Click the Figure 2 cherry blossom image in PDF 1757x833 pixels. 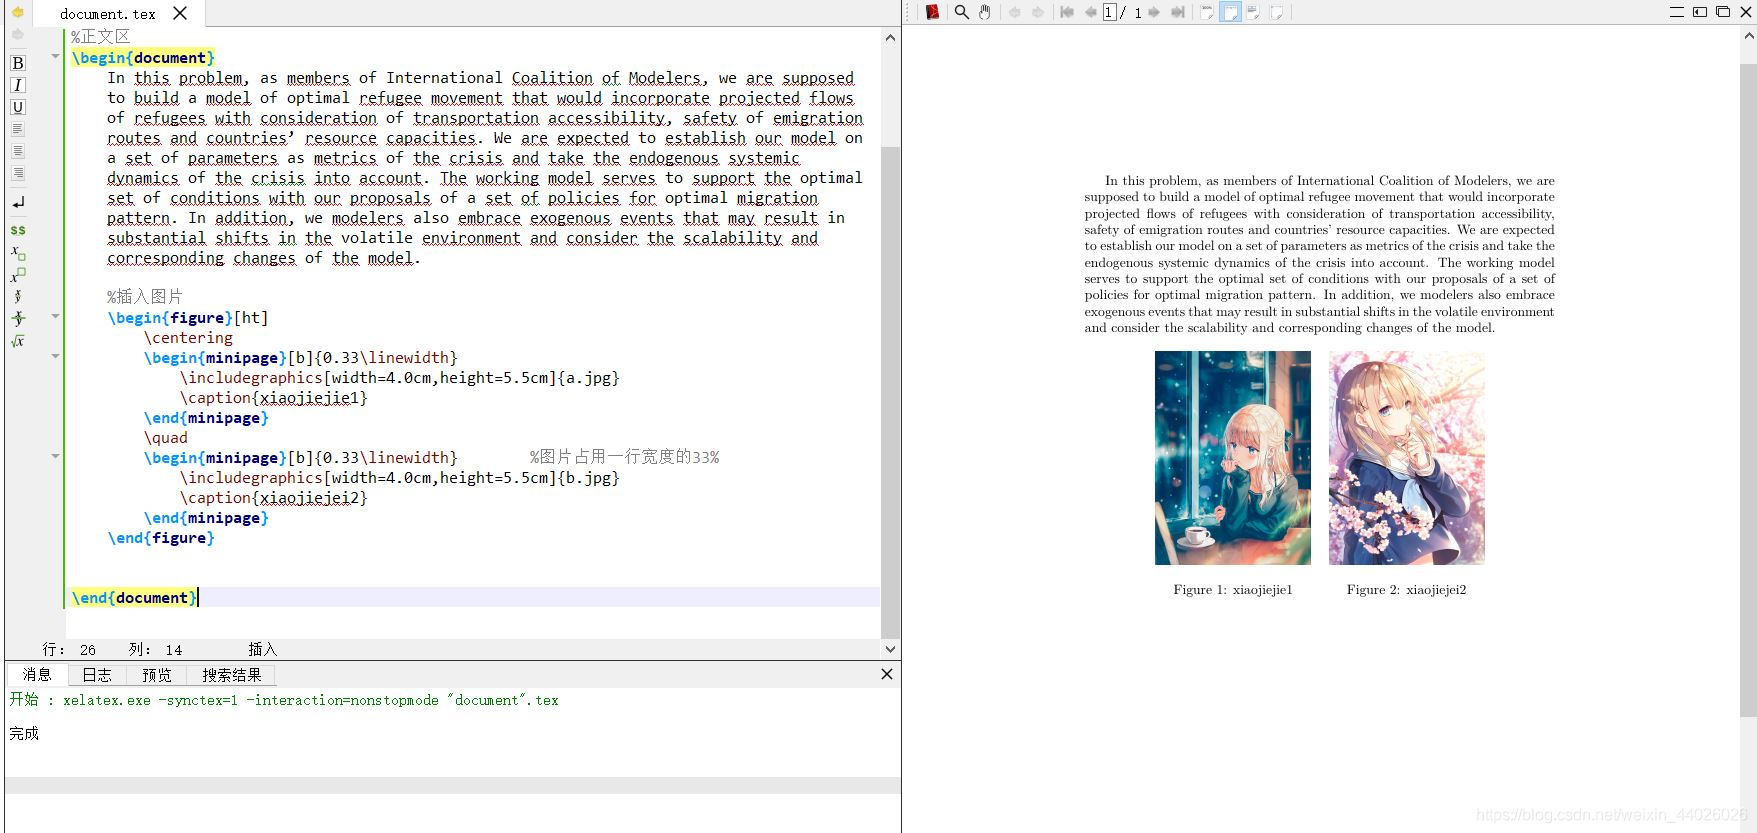1406,458
